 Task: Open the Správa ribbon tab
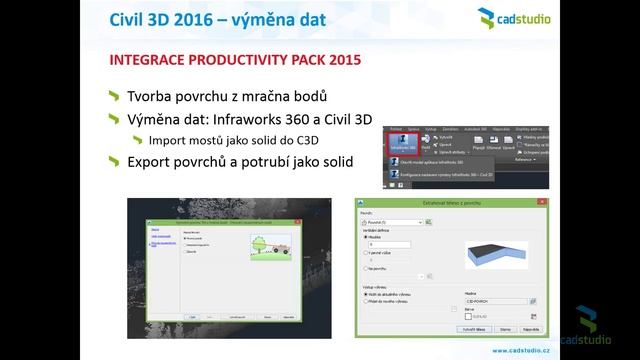(413, 129)
